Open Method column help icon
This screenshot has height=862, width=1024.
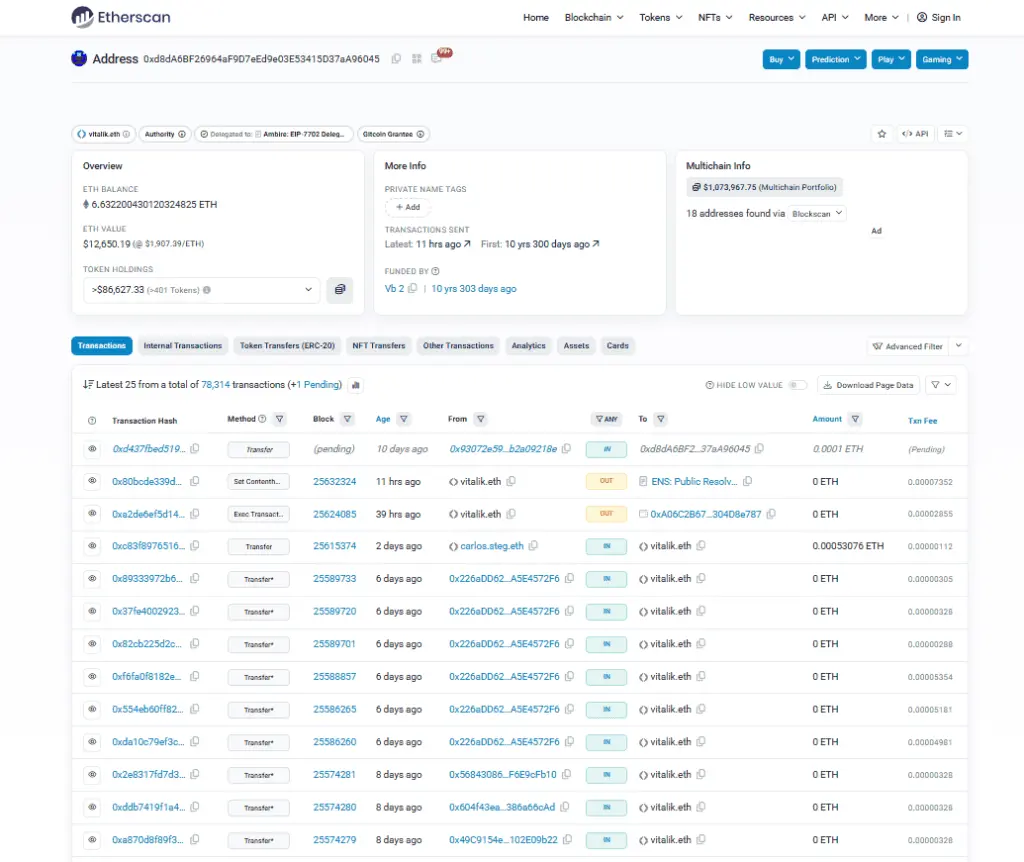click(263, 419)
